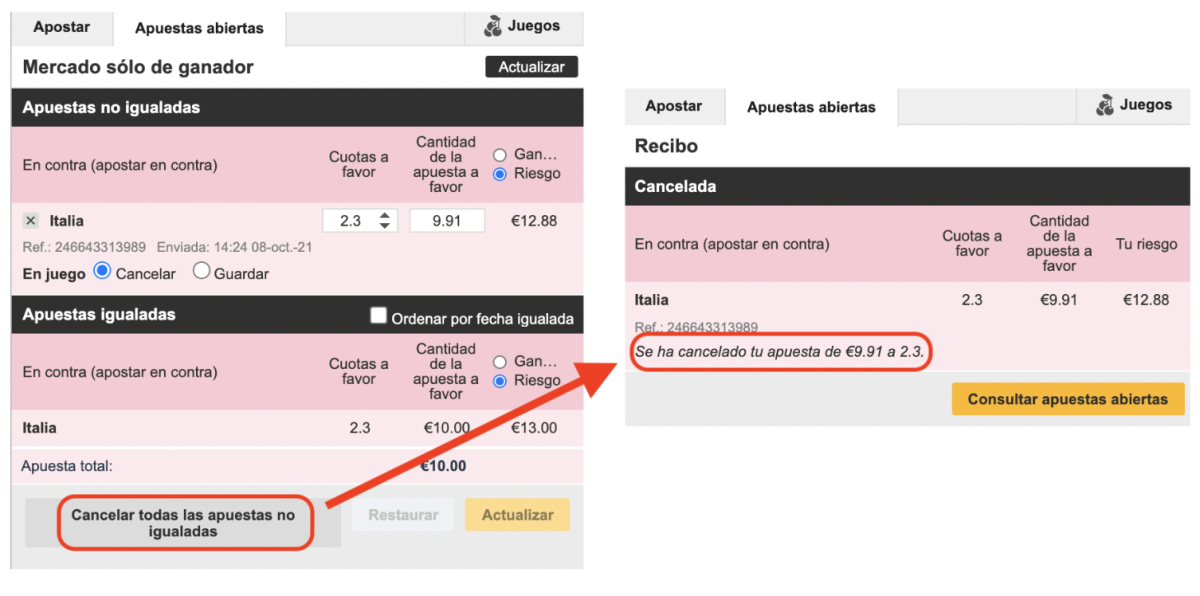Click the 9.91 stake amount field
This screenshot has height=596, width=1200.
point(447,221)
